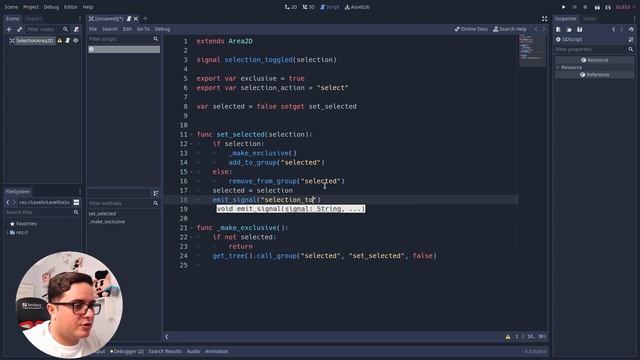Open the Editor menu
This screenshot has height=360, width=640.
point(71,7)
